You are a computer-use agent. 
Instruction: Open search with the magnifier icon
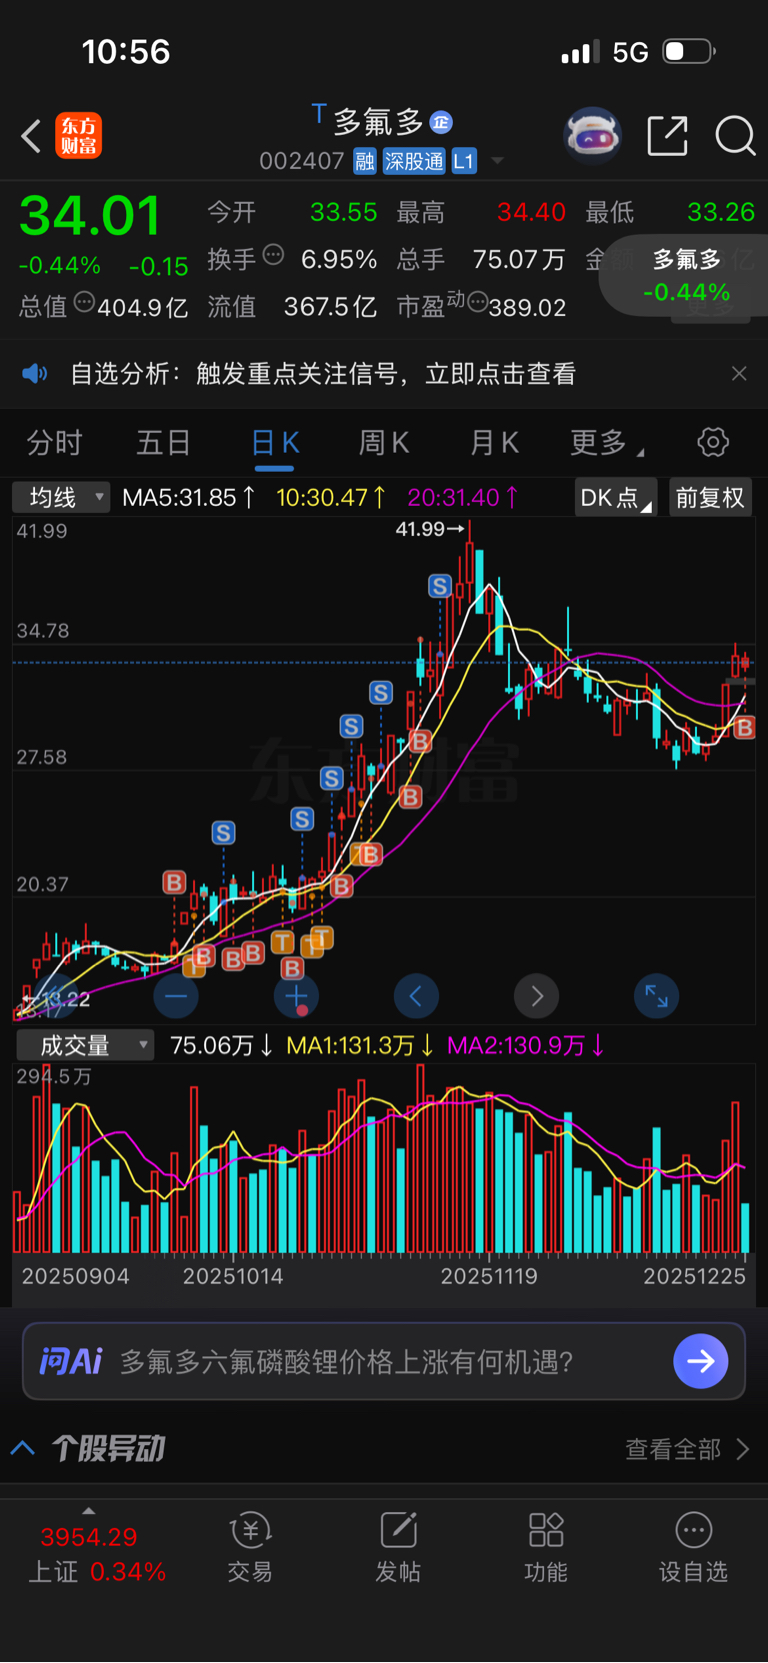[735, 135]
